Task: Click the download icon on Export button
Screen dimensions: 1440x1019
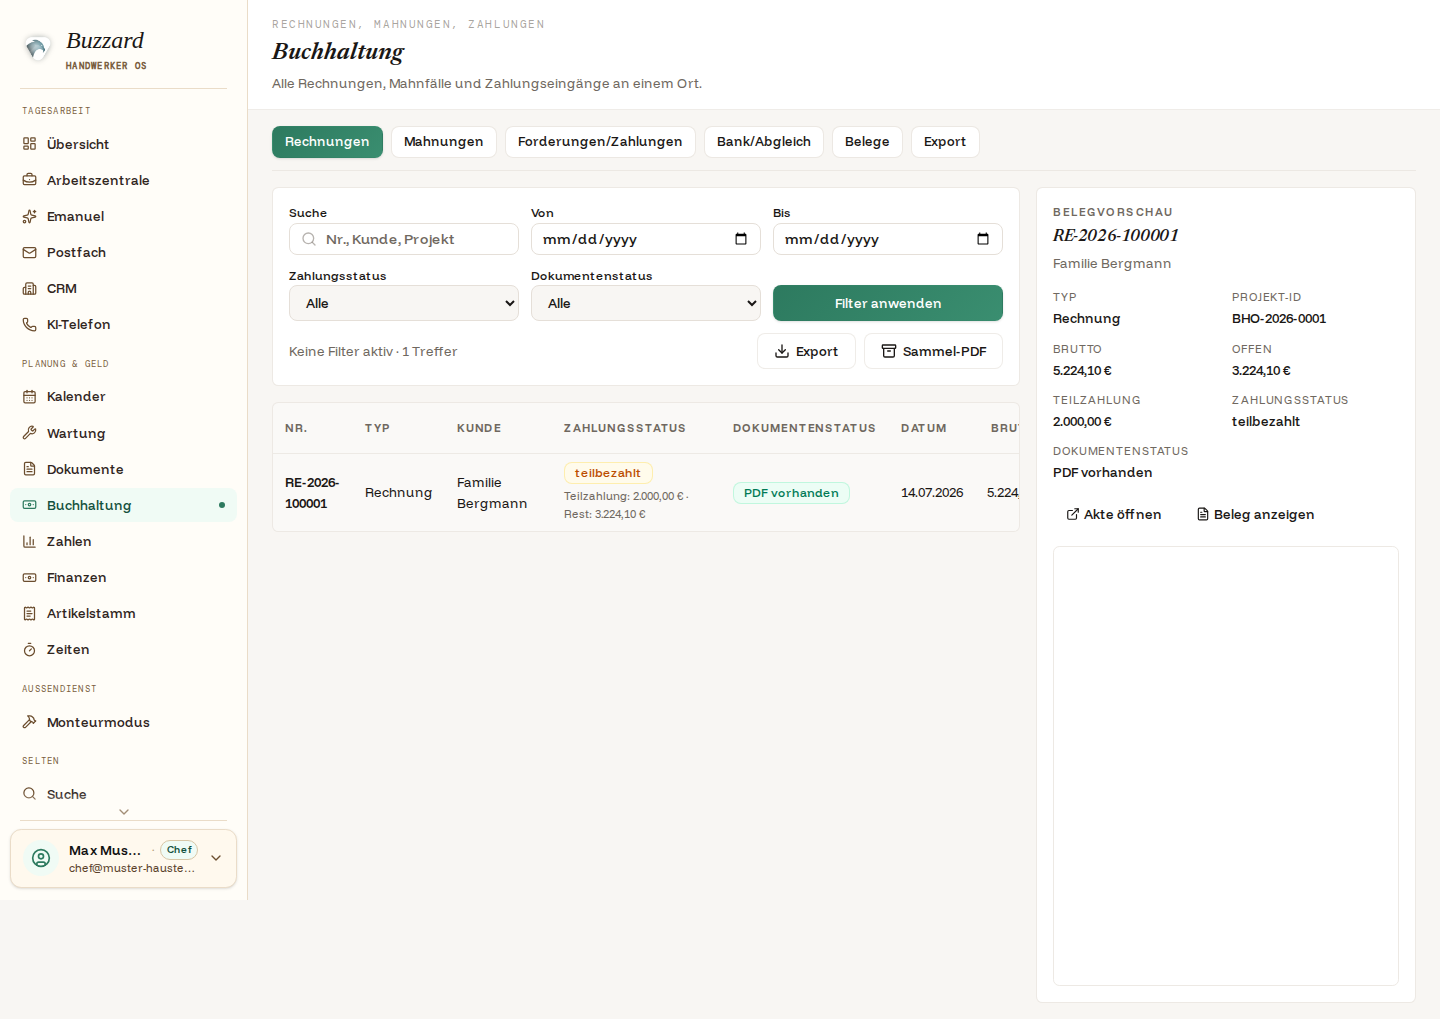Action: 782,351
